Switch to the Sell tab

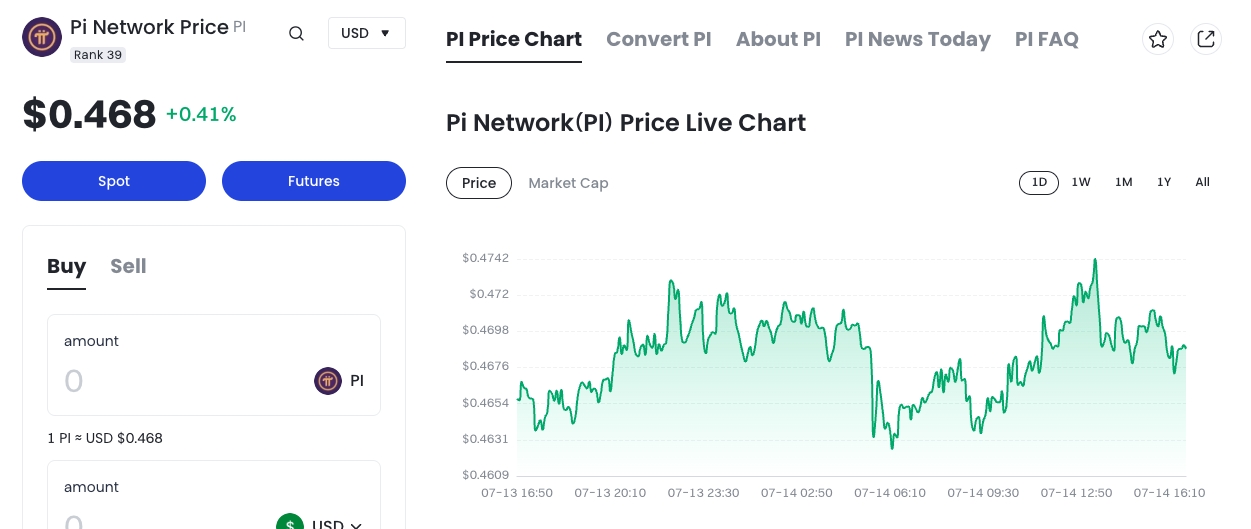(x=128, y=266)
